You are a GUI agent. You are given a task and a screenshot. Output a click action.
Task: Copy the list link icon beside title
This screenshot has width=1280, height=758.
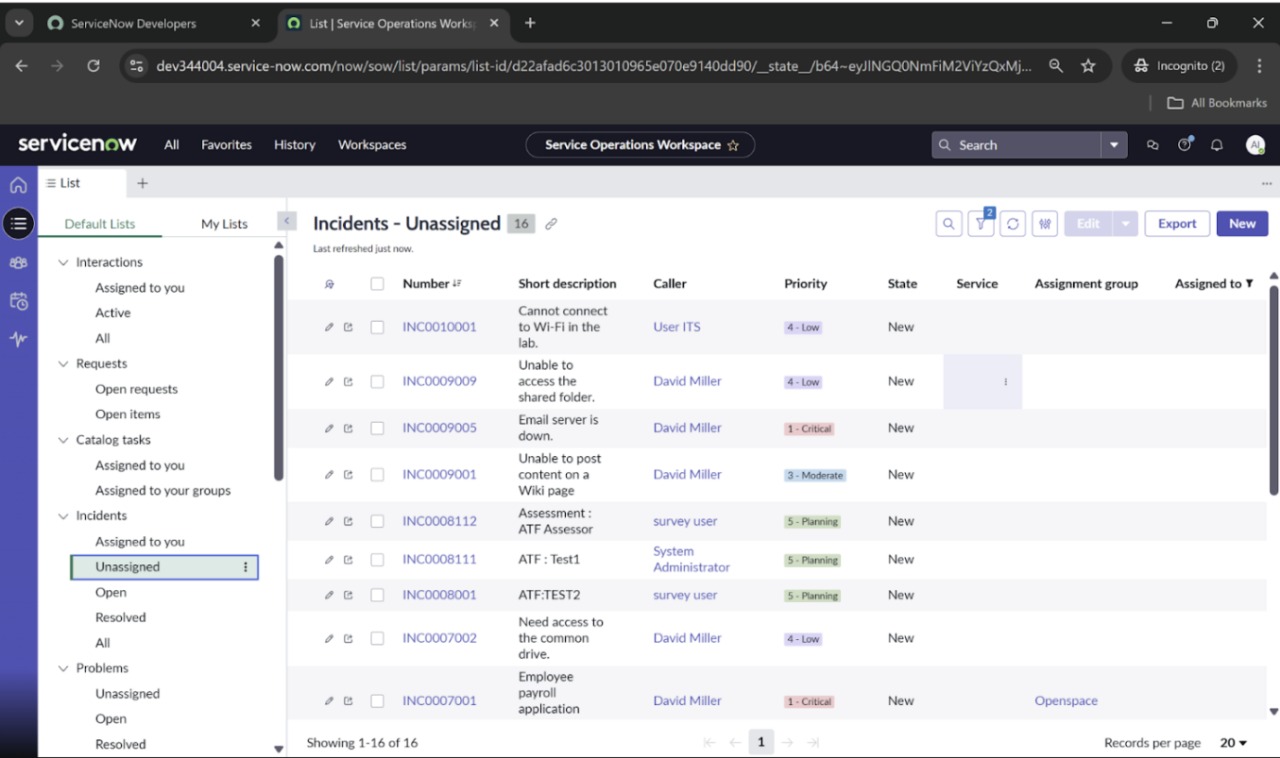551,224
